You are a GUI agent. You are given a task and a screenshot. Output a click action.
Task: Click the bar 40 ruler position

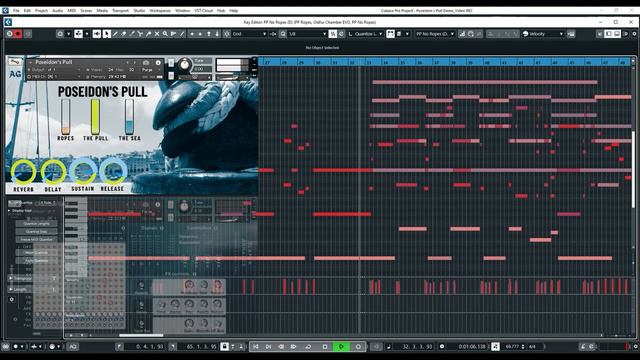click(487, 62)
